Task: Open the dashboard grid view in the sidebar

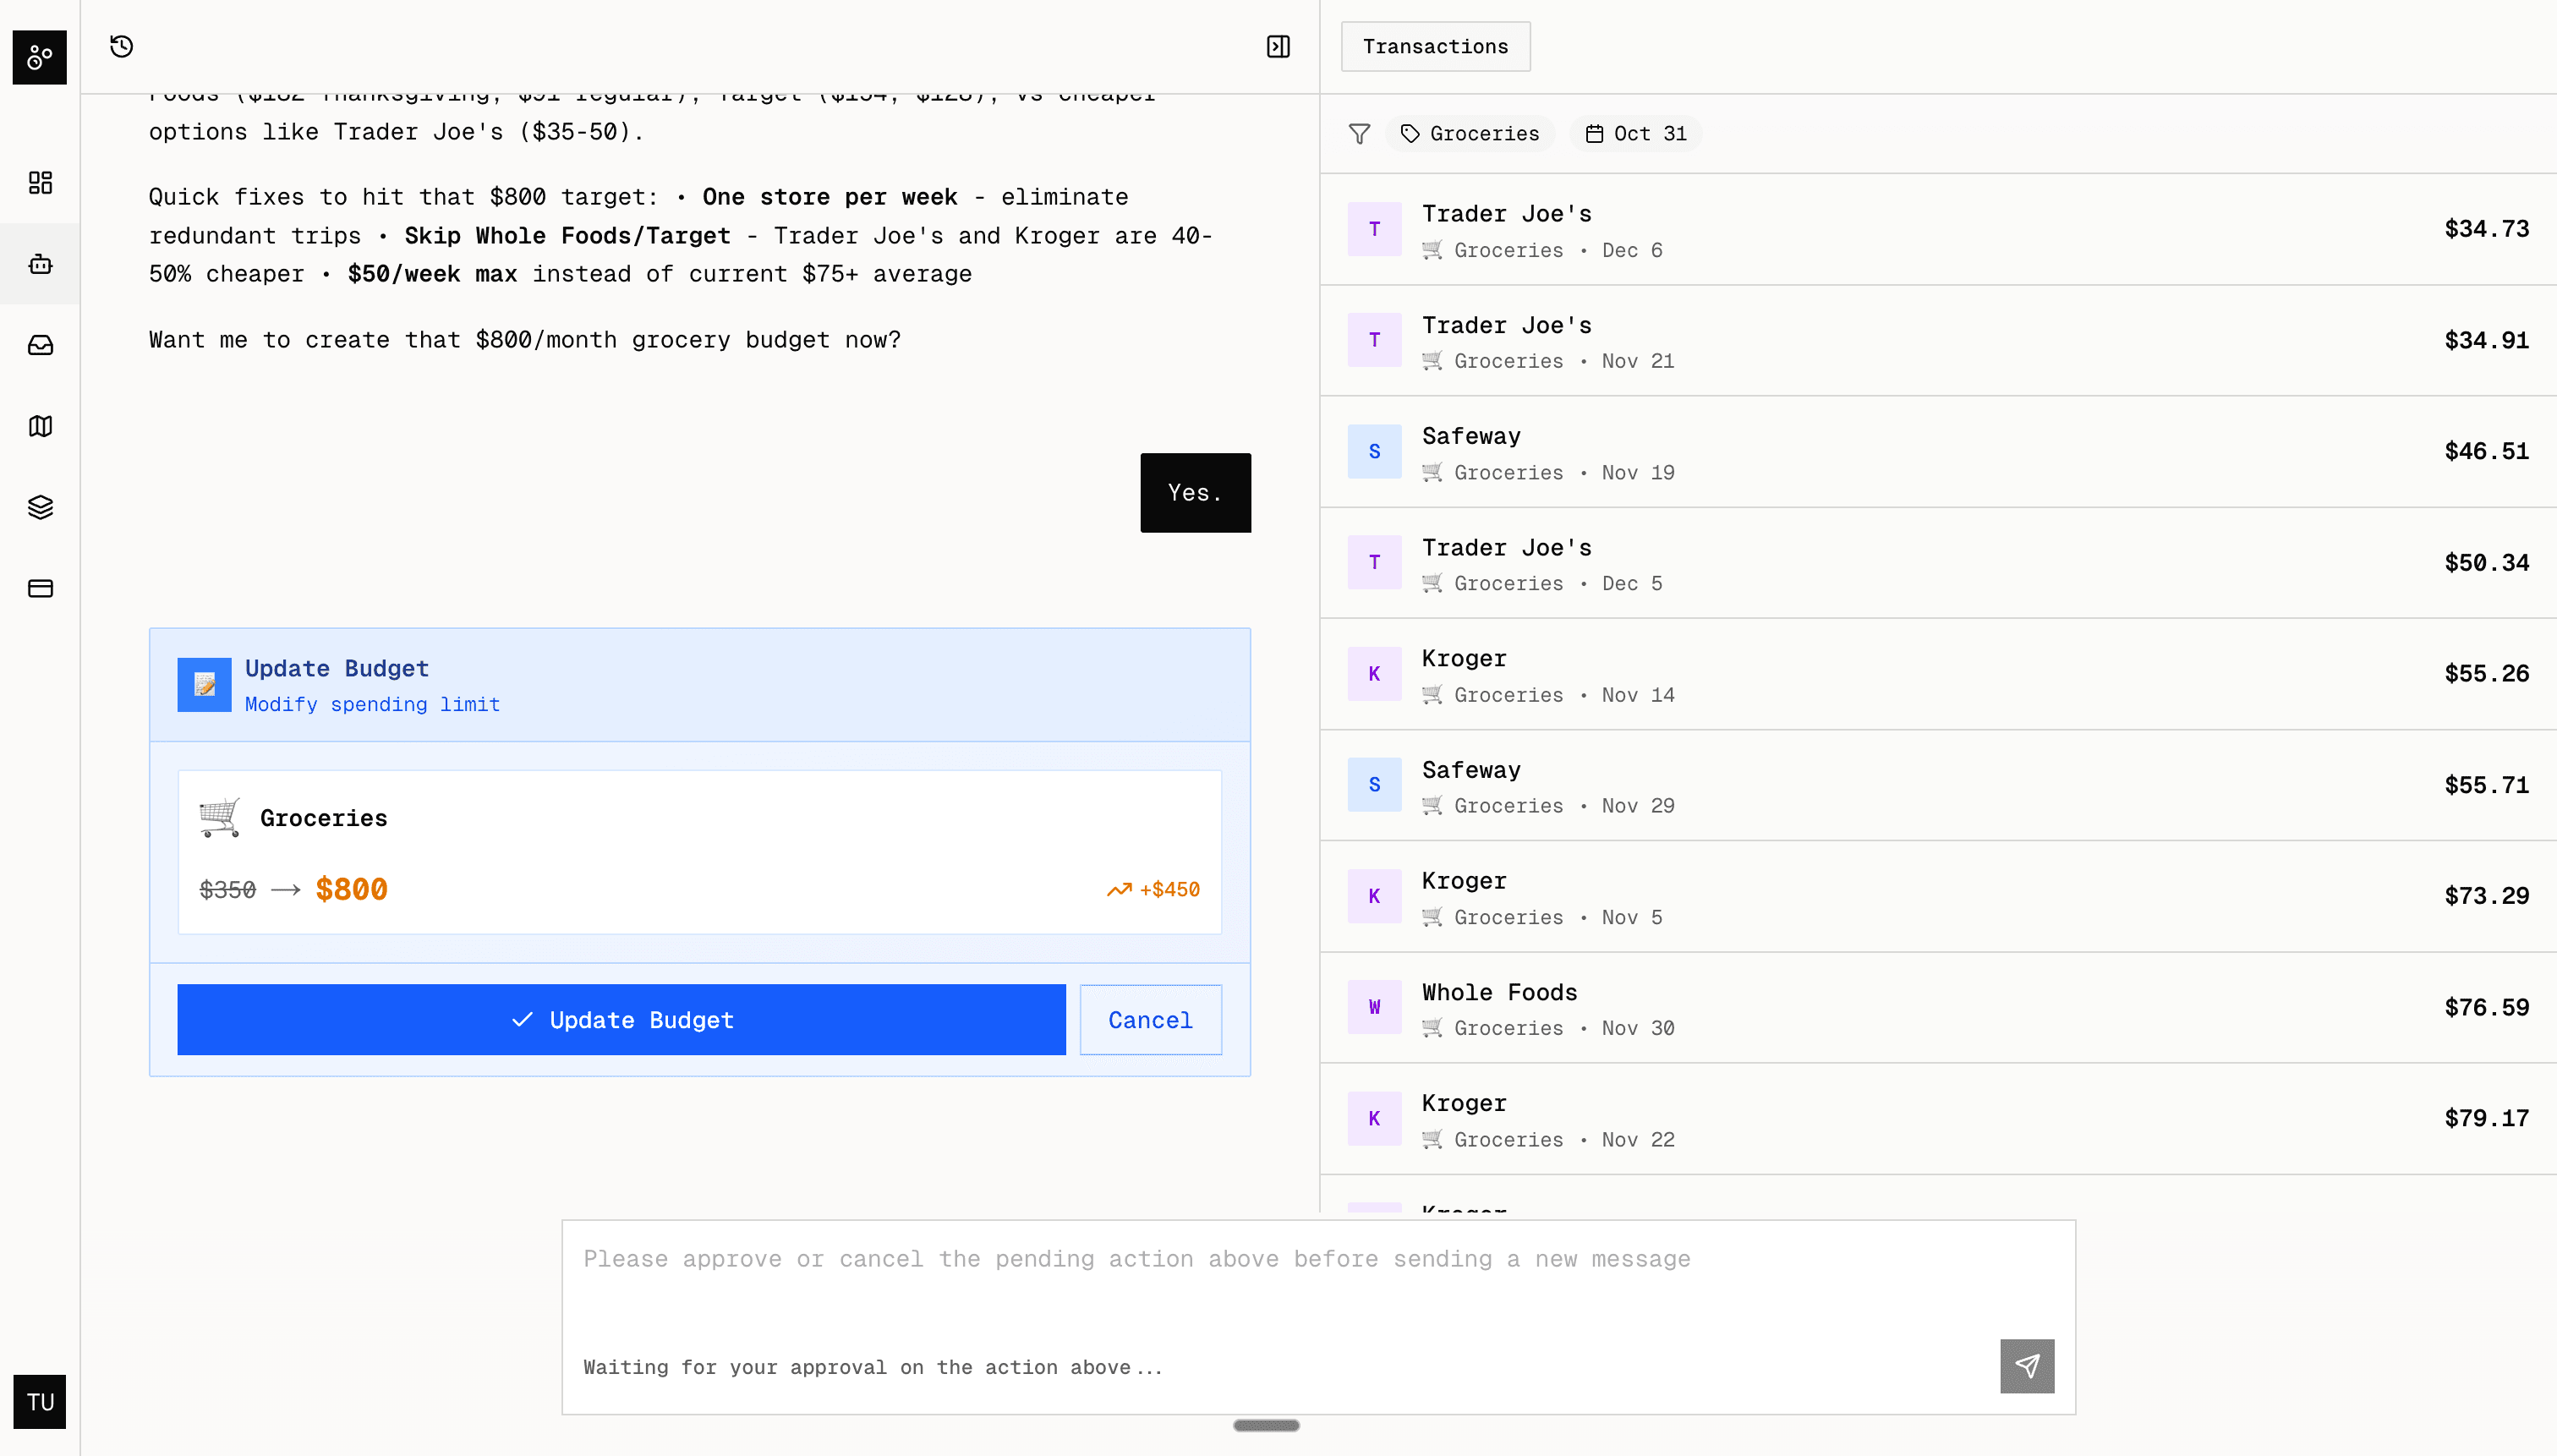Action: (x=40, y=182)
